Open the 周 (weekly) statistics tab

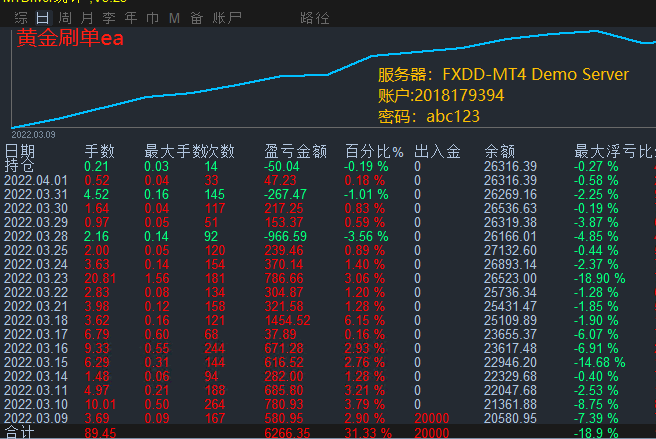65,18
